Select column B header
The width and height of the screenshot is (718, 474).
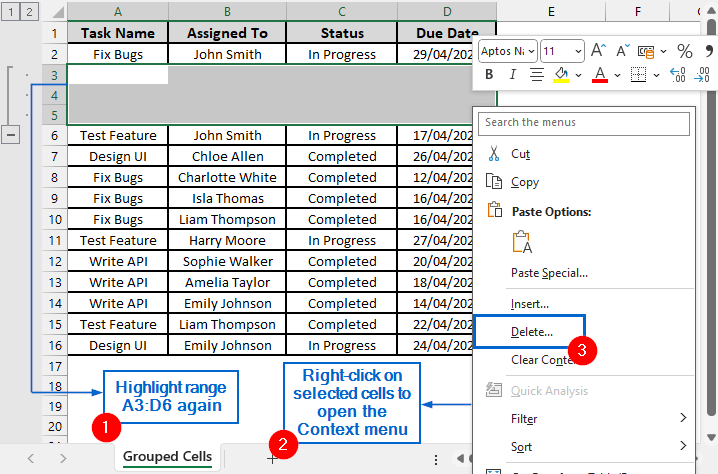[x=227, y=11]
